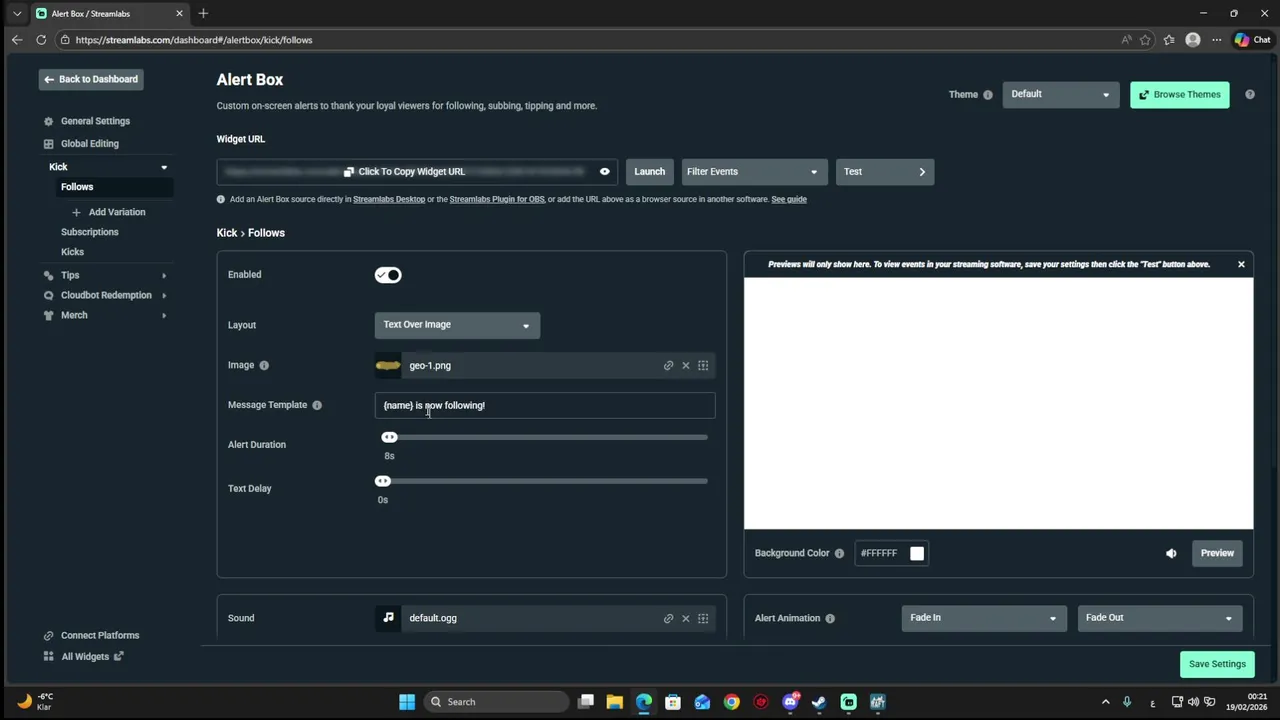The image size is (1280, 720).
Task: Click the help question mark icon
Action: [x=1250, y=94]
